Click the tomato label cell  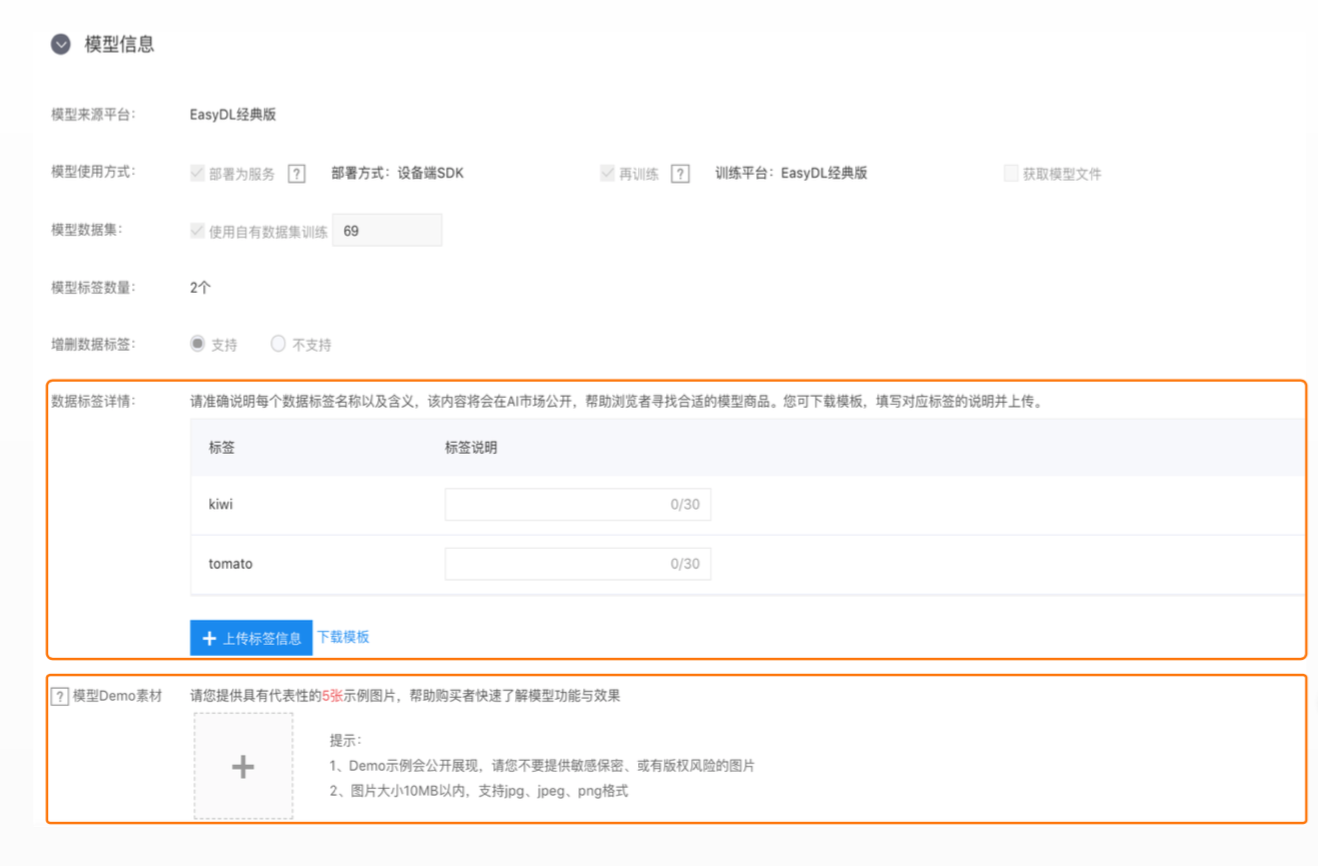[231, 564]
